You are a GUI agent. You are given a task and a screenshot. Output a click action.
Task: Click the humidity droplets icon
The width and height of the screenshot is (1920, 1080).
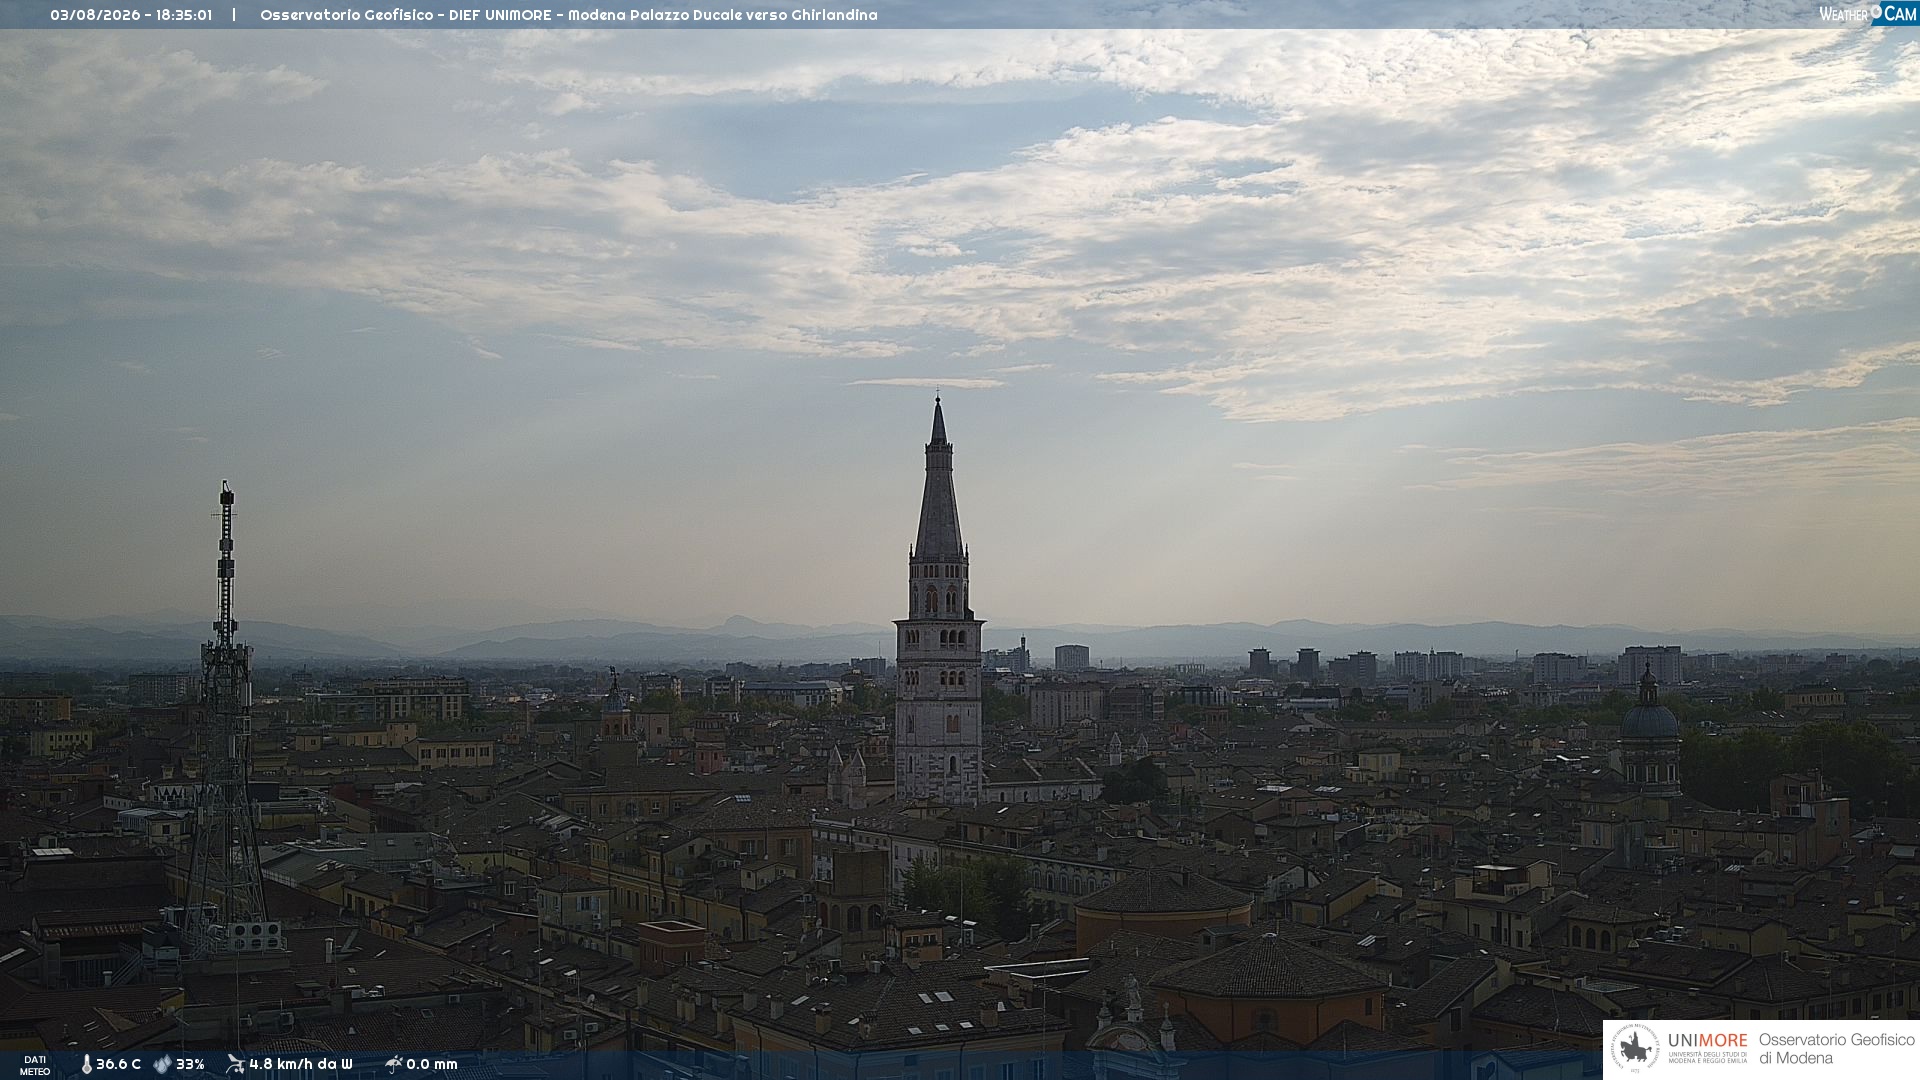(x=162, y=1064)
